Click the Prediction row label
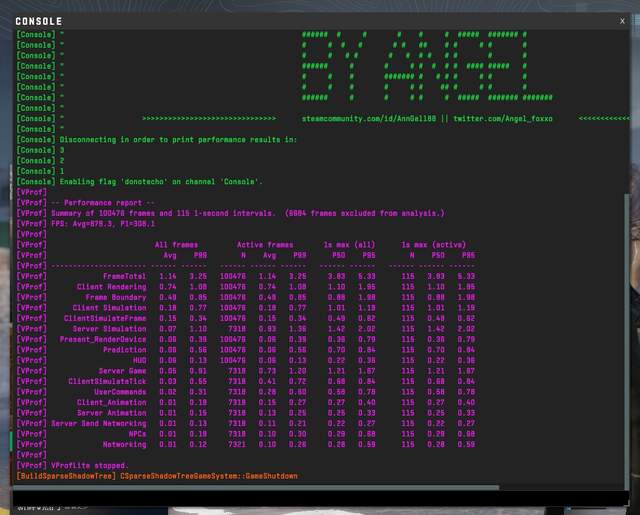Viewport: 640px width, 515px height. tap(125, 350)
